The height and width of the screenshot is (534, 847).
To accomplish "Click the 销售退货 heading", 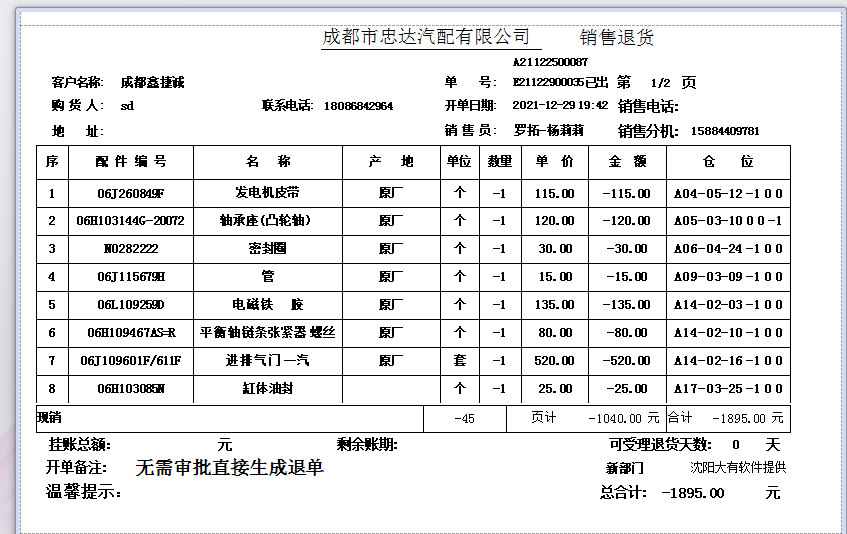I will (x=616, y=38).
